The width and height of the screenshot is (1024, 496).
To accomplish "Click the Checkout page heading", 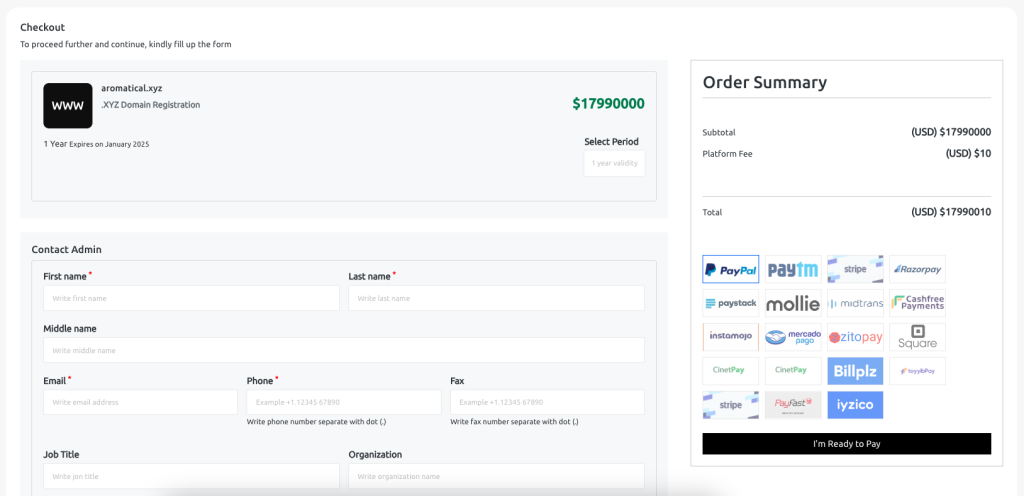I will coord(42,27).
